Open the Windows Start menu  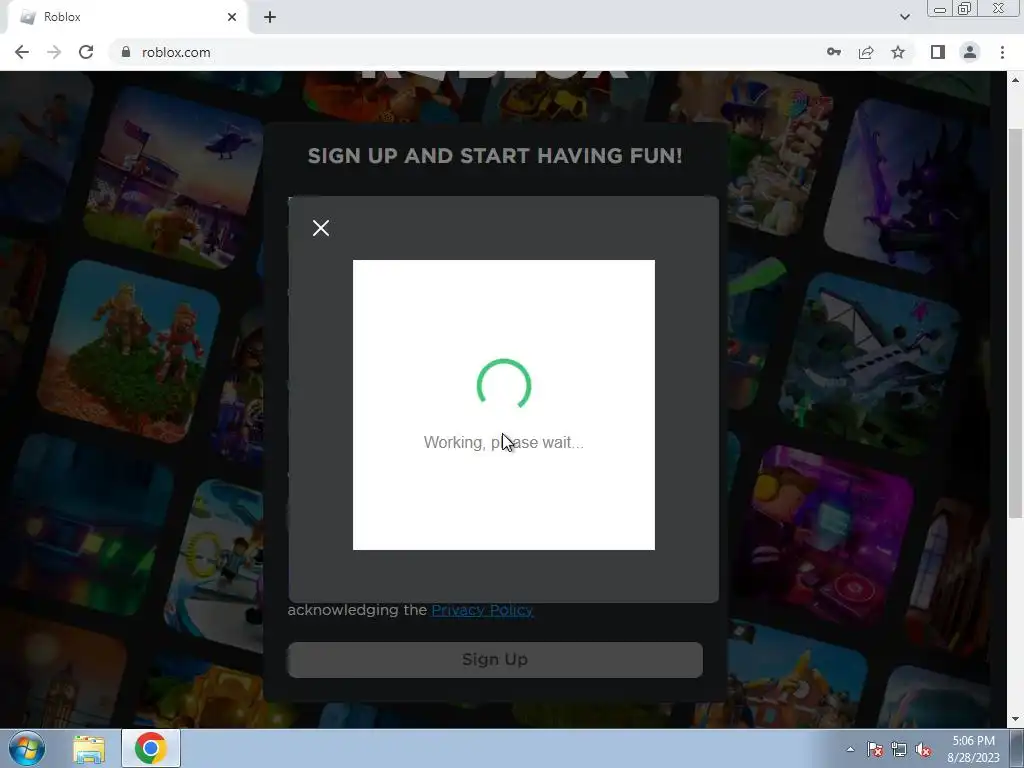(27, 748)
